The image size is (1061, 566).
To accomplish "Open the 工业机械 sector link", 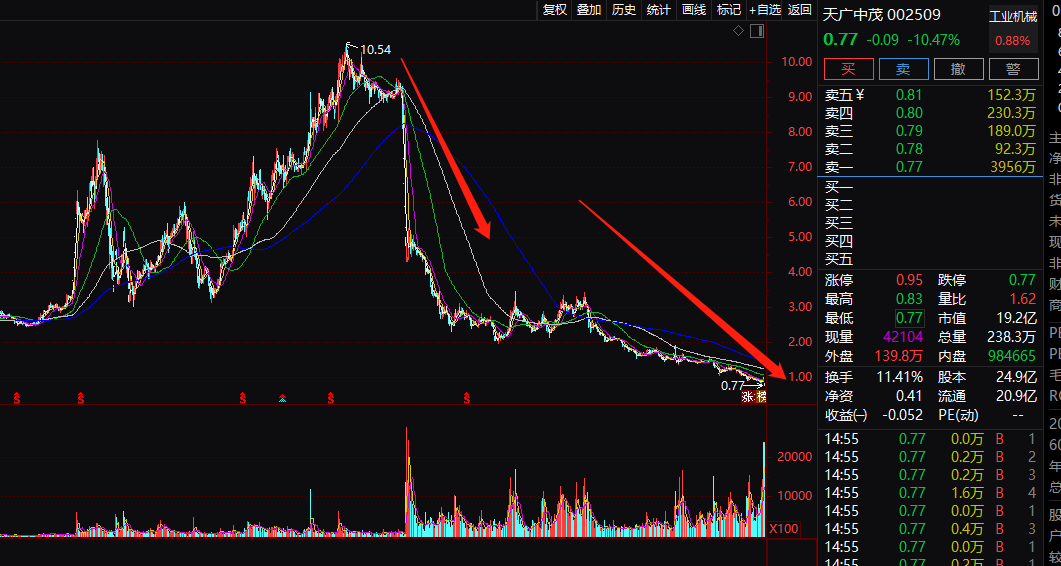I will [x=1013, y=16].
